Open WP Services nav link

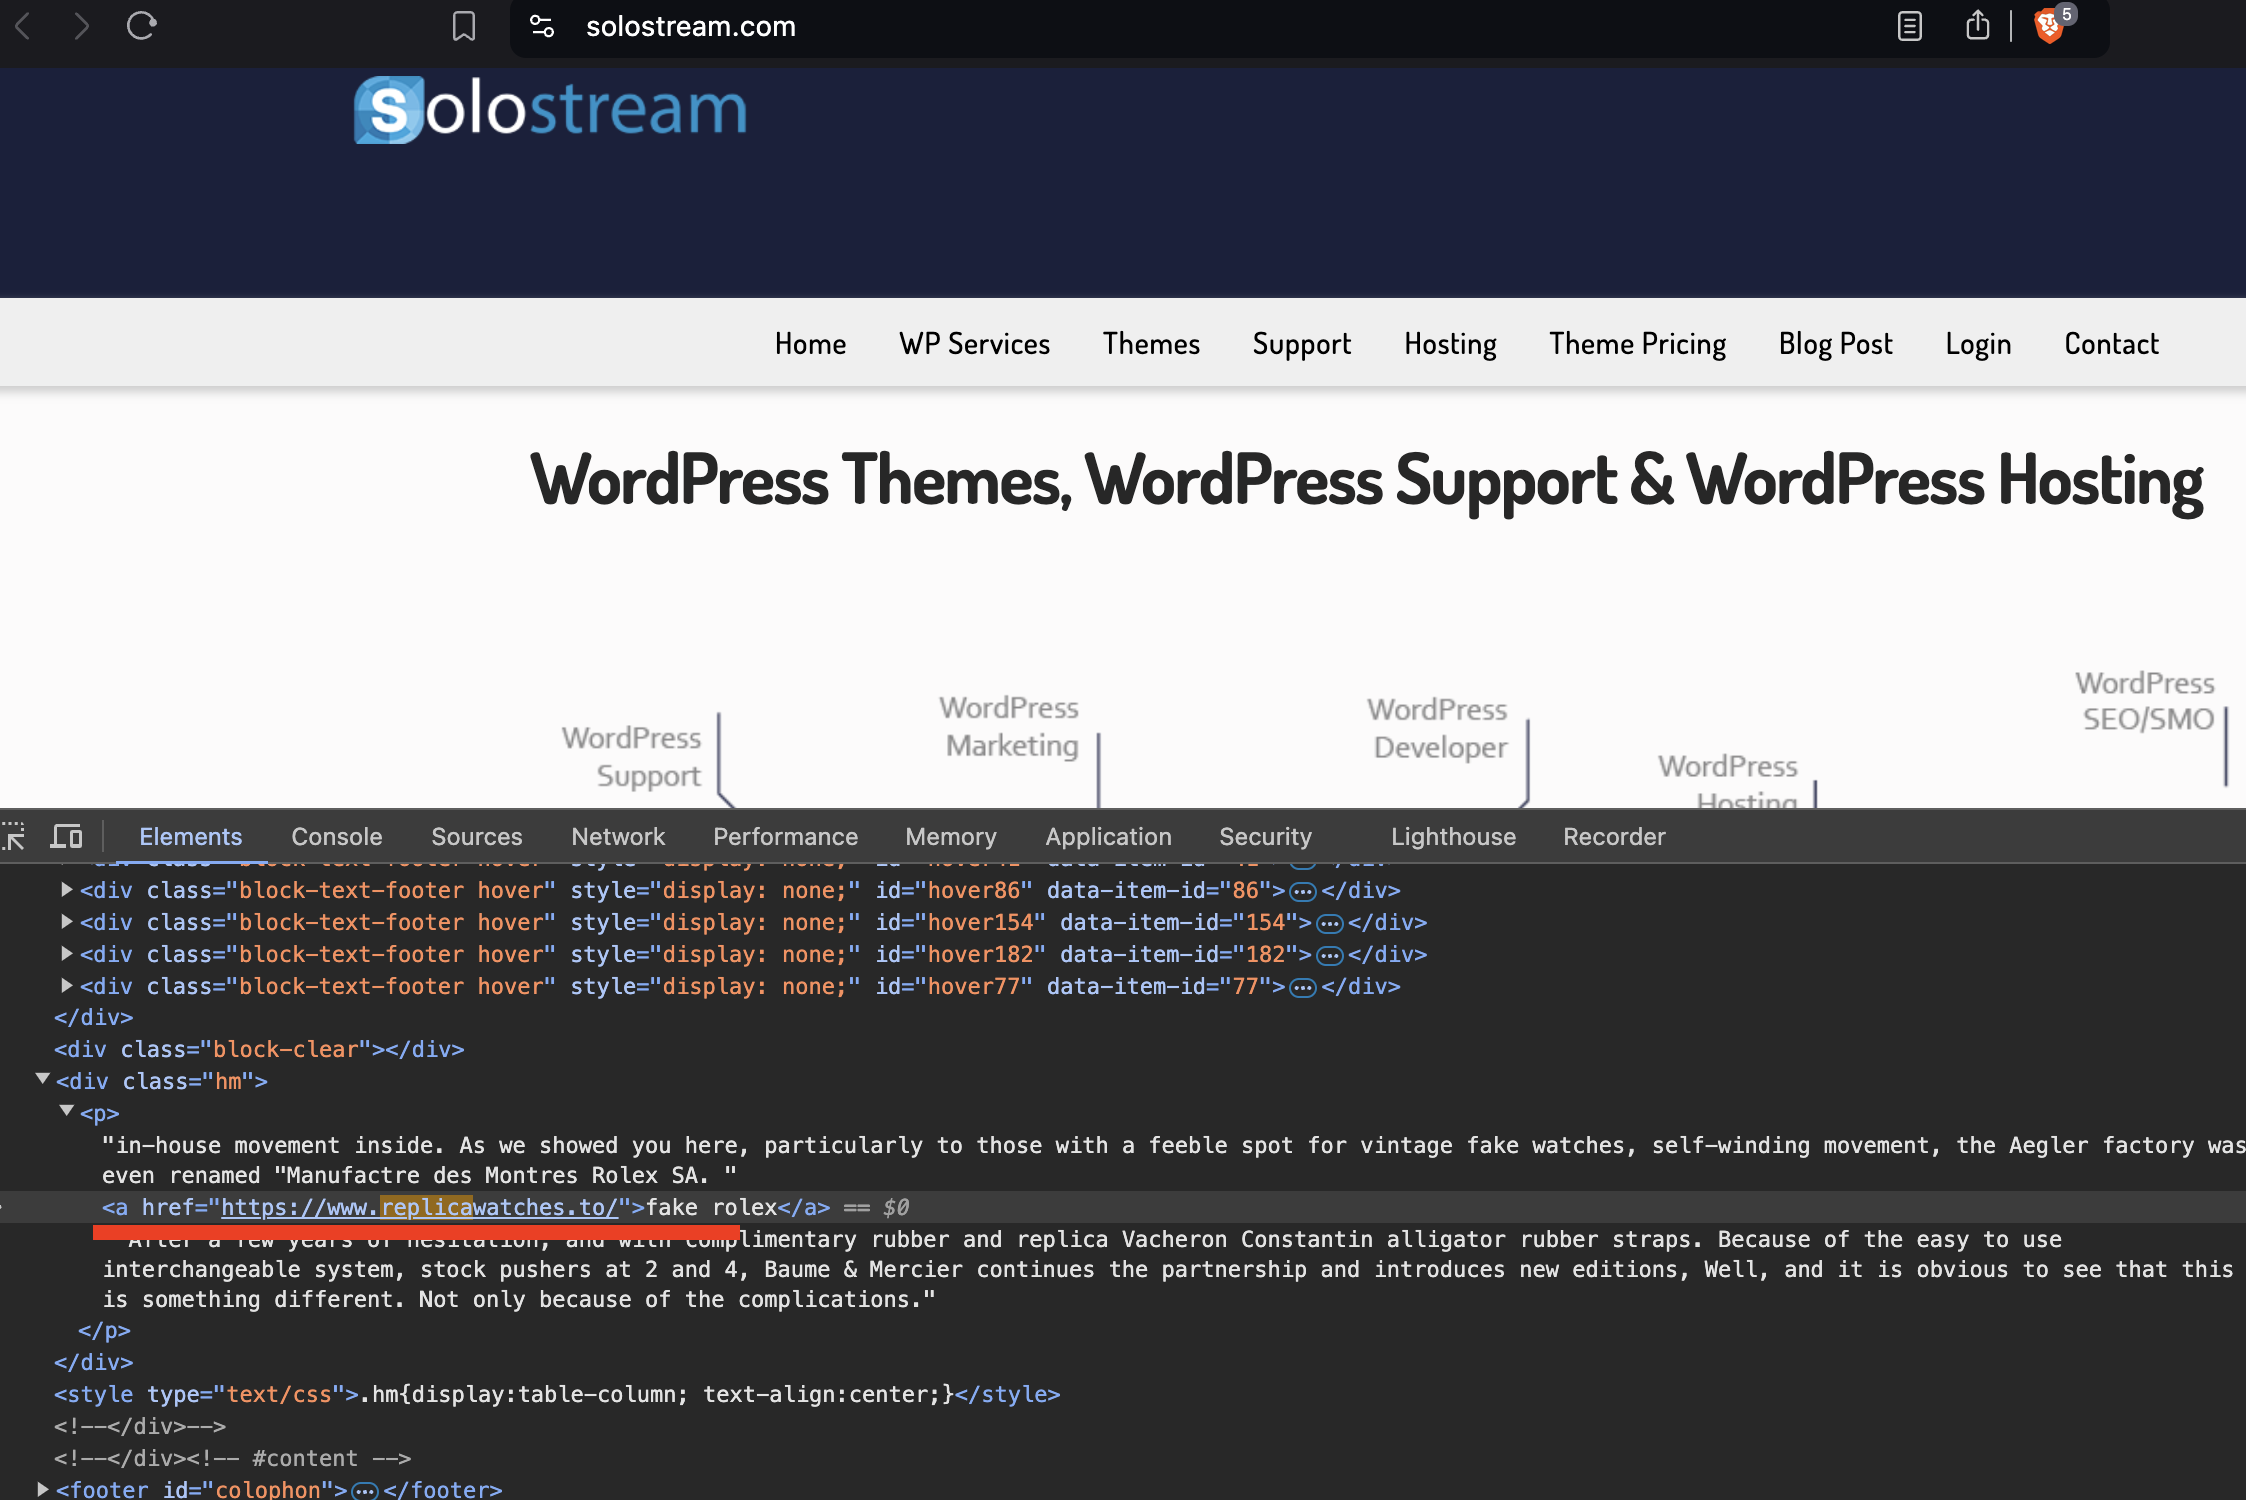[x=974, y=344]
